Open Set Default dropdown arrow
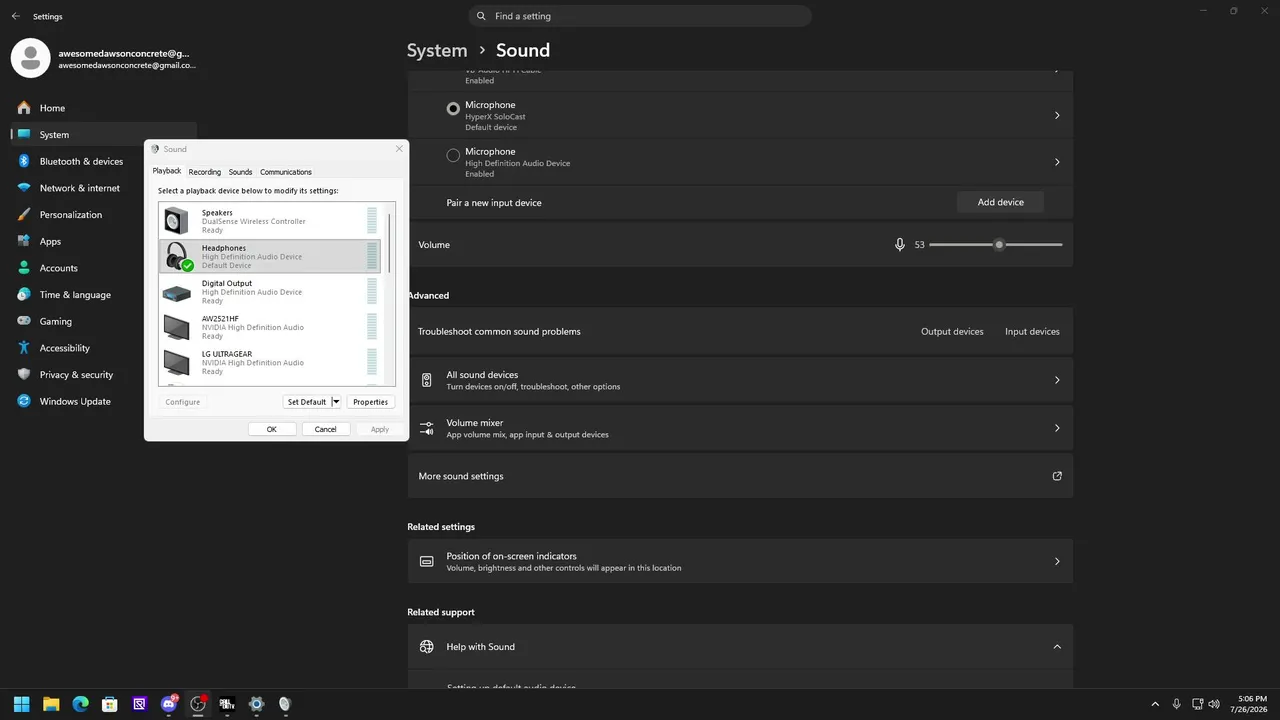Screen dimensions: 1280x720 pos(336,402)
